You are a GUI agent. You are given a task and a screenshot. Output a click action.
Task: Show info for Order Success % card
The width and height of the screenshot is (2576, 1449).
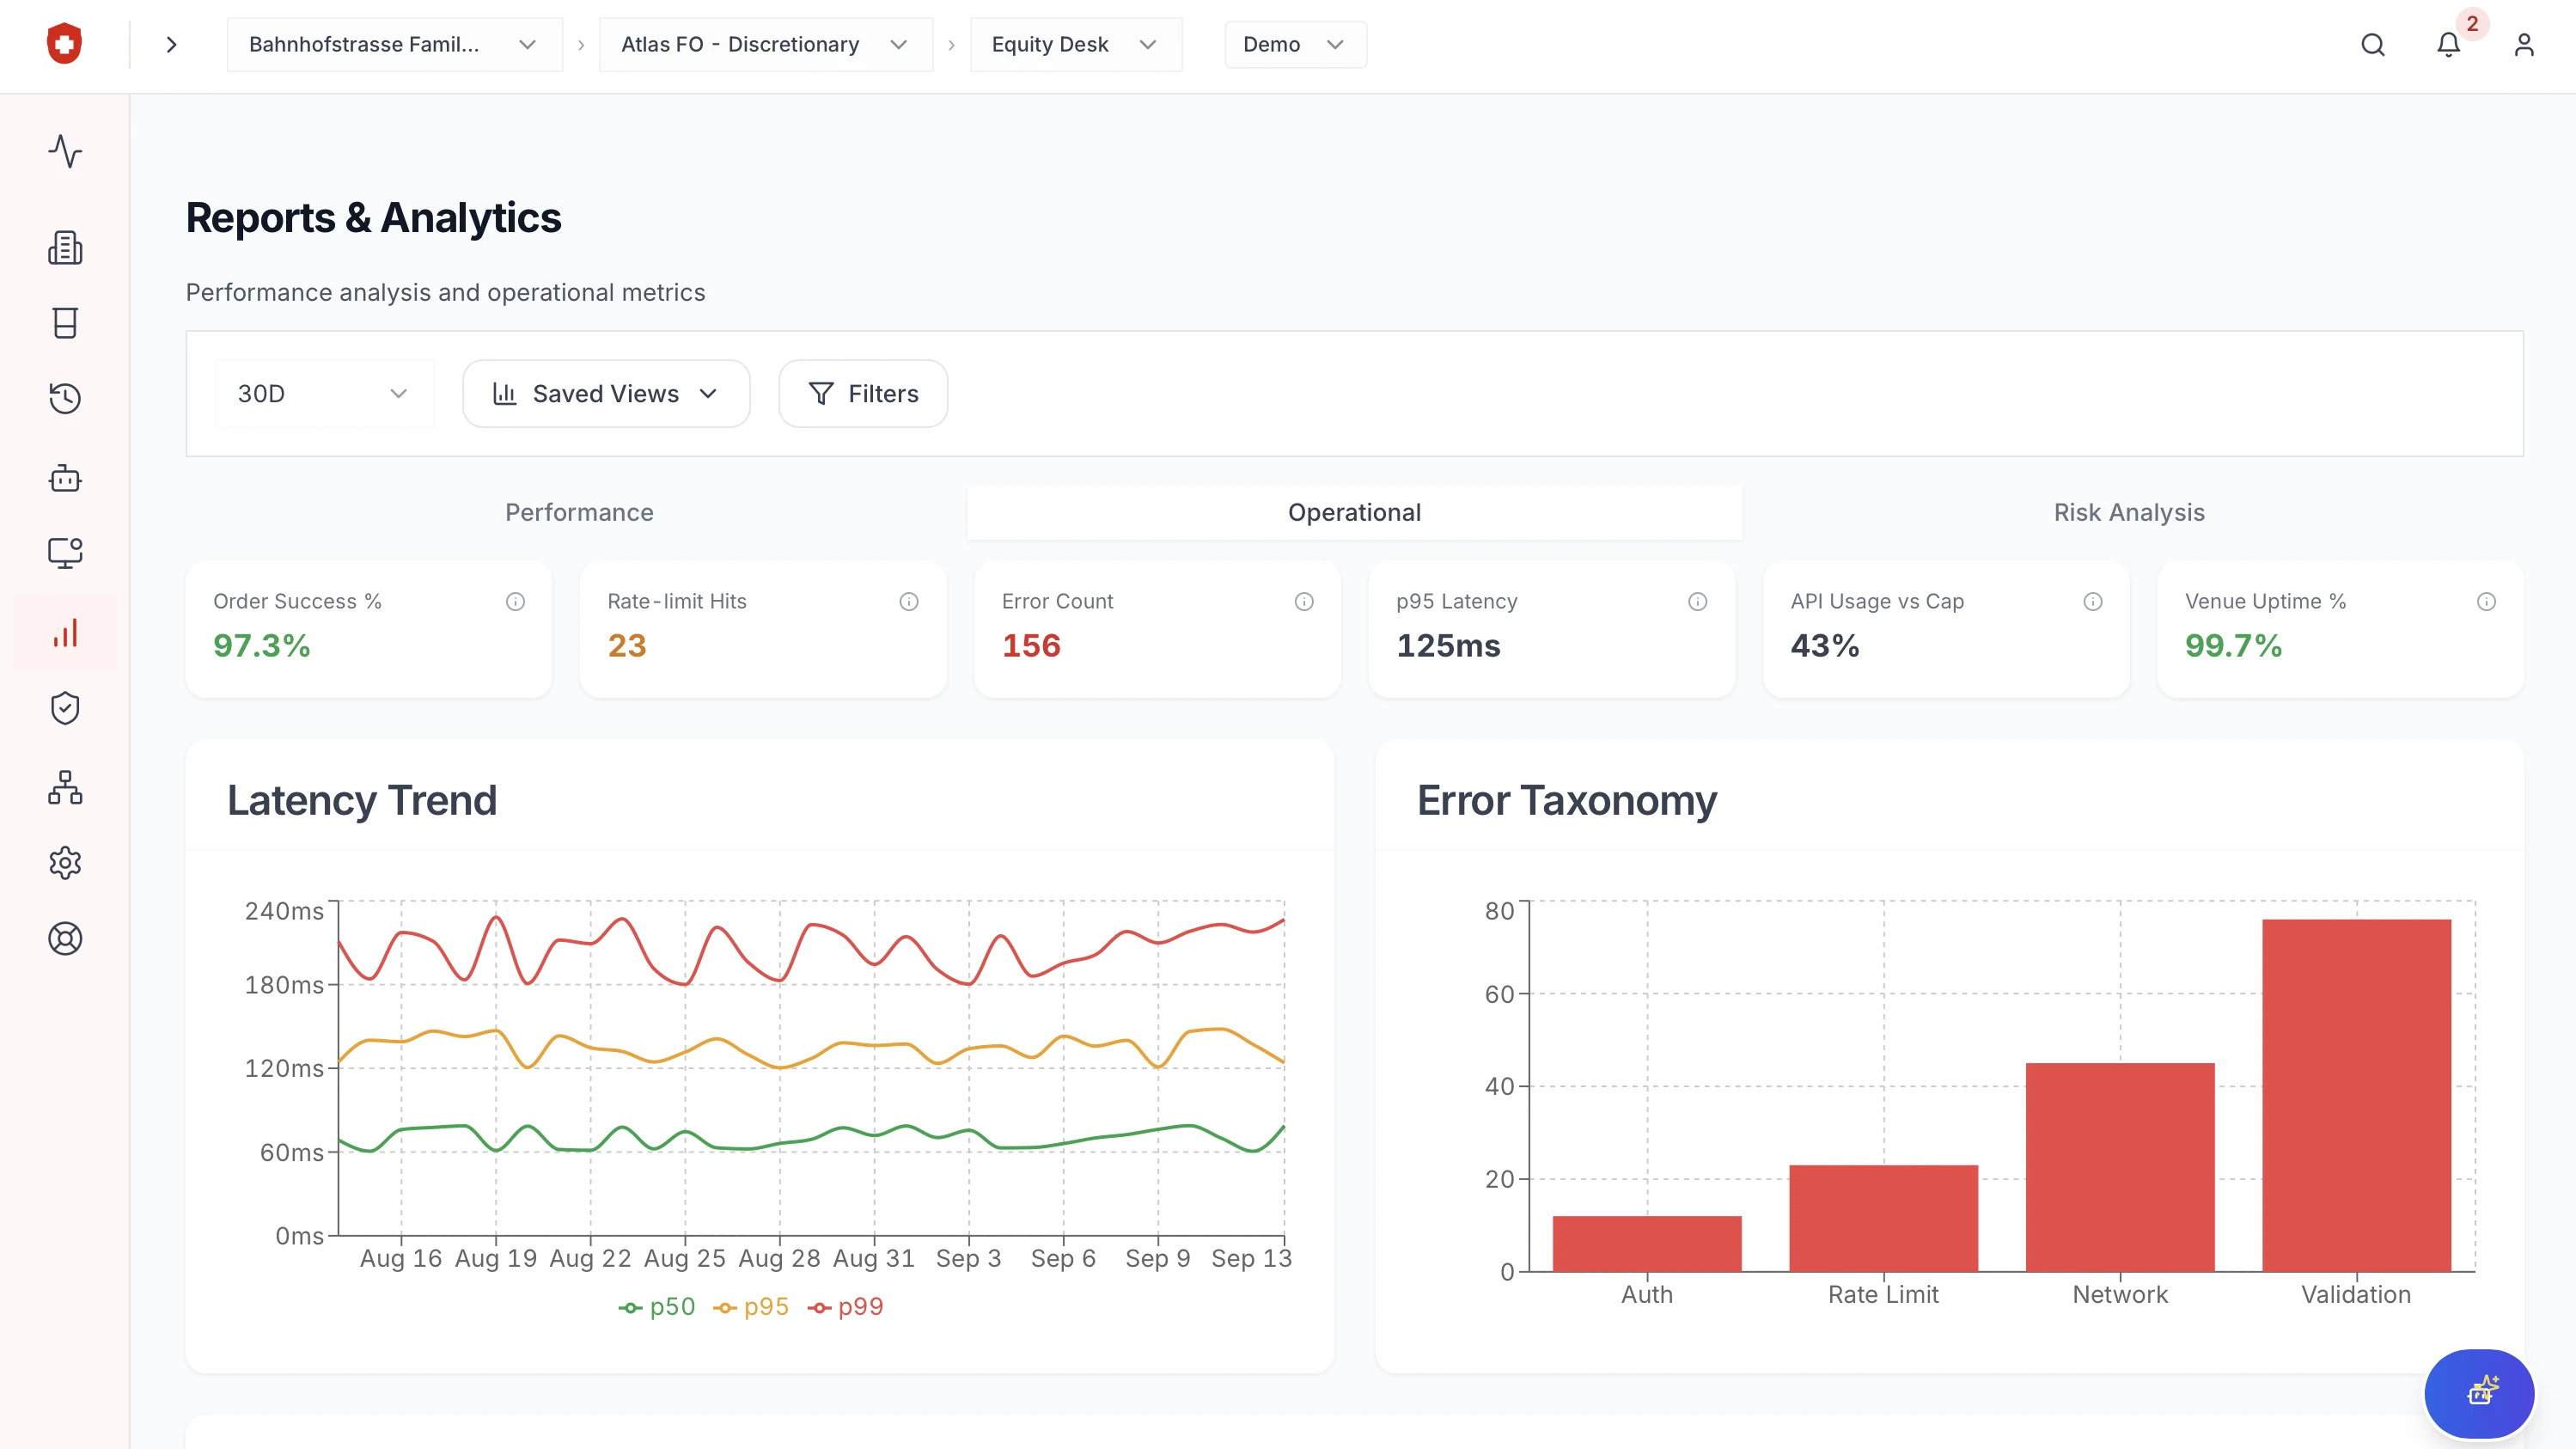coord(515,601)
